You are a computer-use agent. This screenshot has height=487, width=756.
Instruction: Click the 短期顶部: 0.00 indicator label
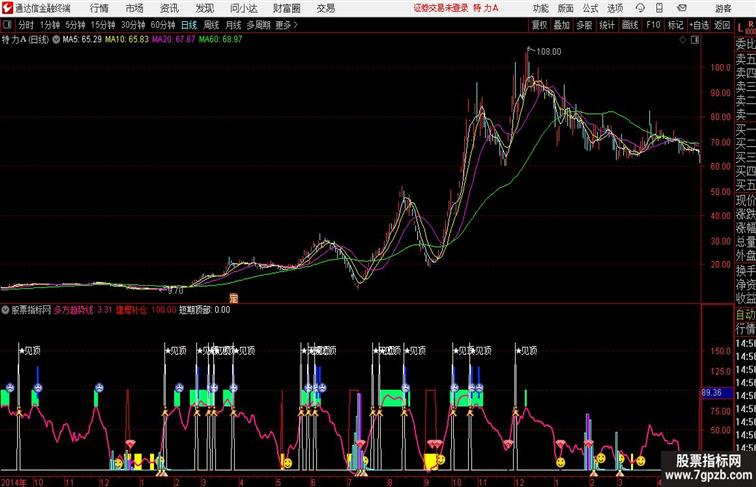pyautogui.click(x=204, y=310)
